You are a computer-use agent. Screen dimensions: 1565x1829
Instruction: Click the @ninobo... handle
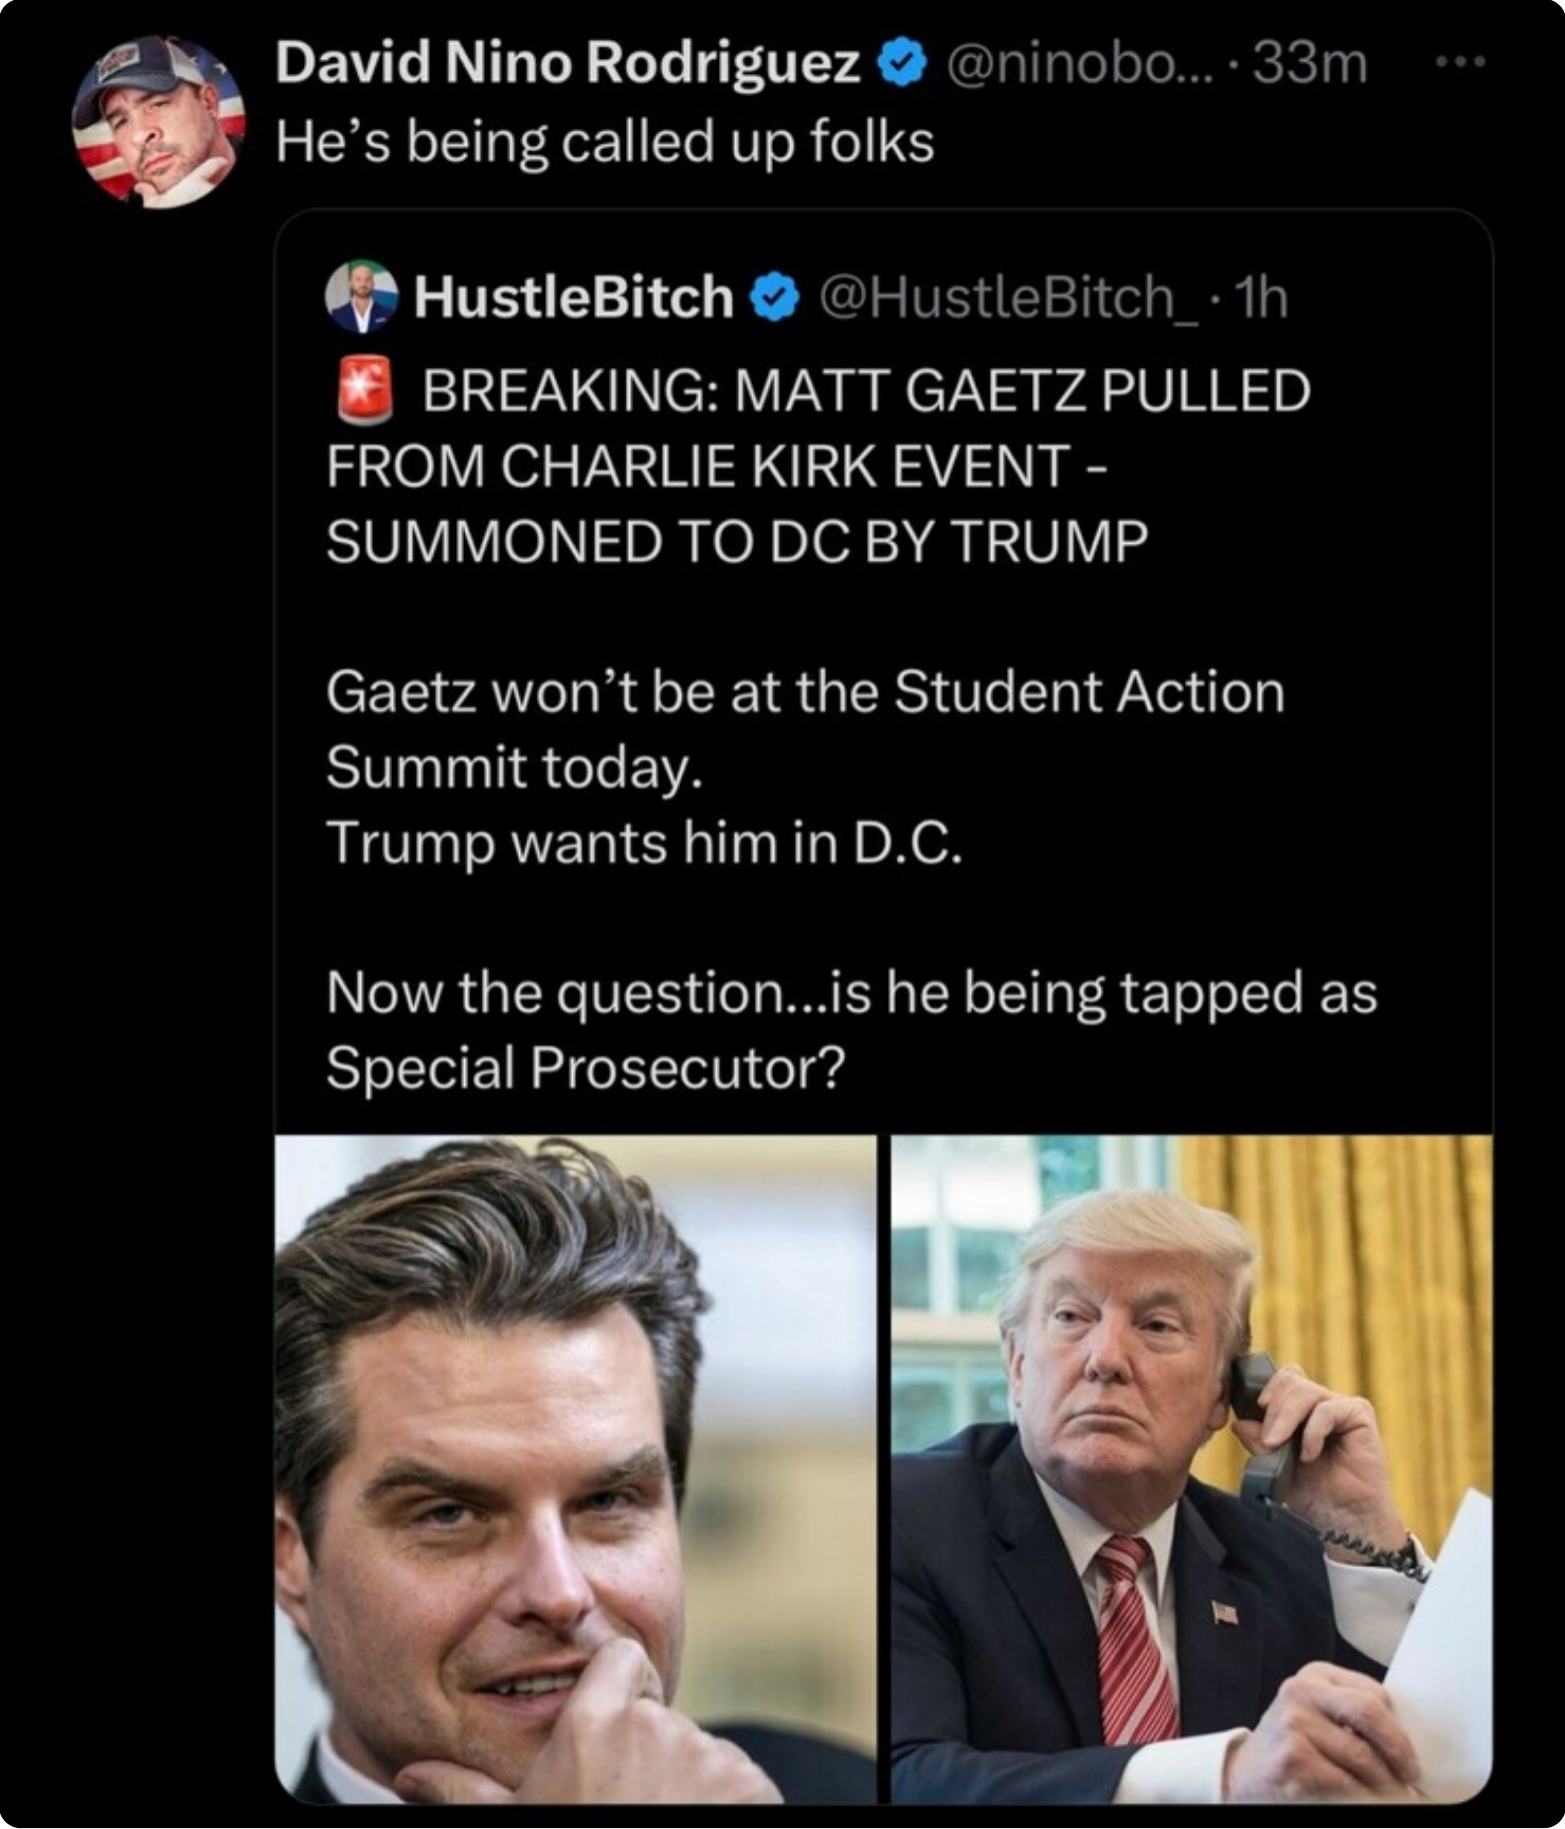(1079, 65)
